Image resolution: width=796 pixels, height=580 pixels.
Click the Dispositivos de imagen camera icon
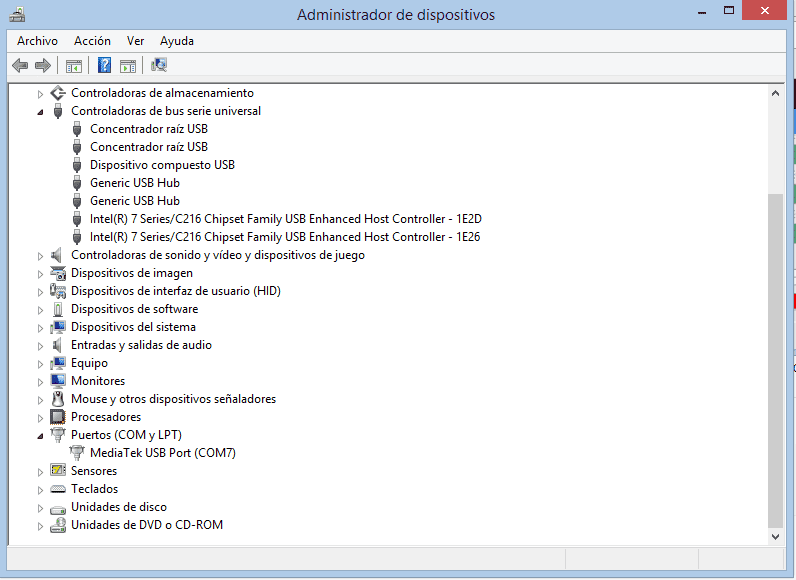pyautogui.click(x=58, y=273)
